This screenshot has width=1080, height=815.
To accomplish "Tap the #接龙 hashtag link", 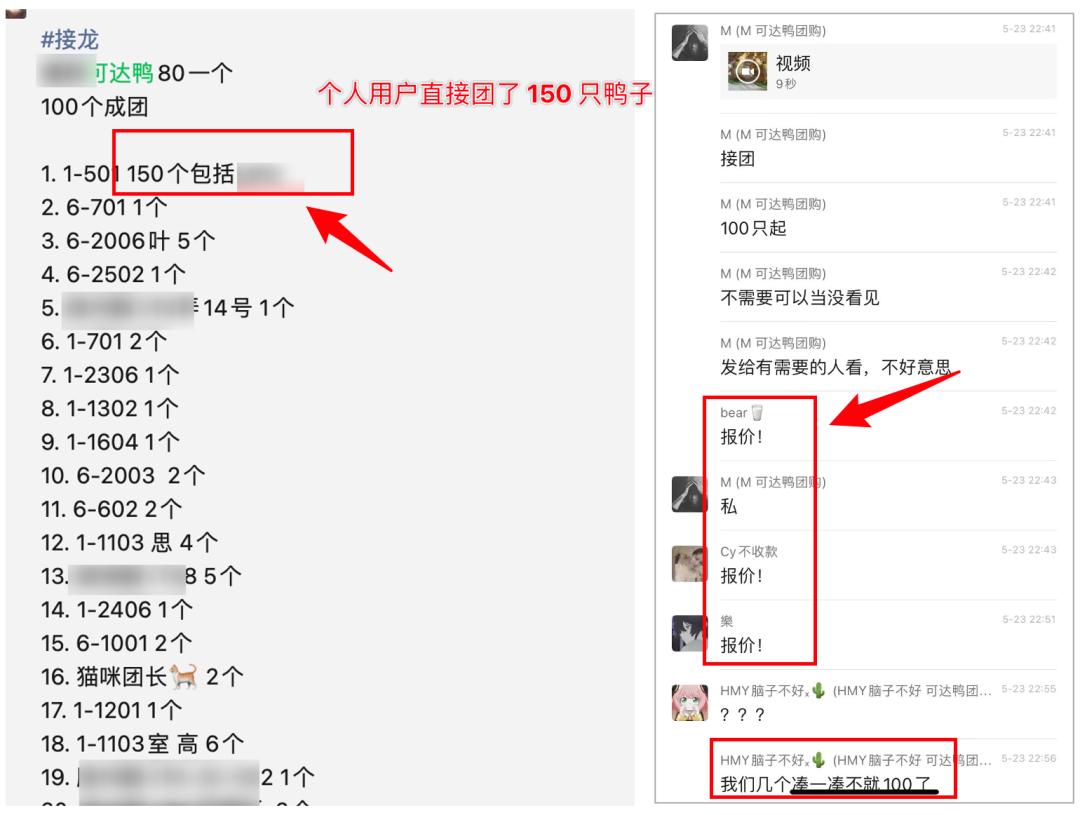I will pos(70,39).
